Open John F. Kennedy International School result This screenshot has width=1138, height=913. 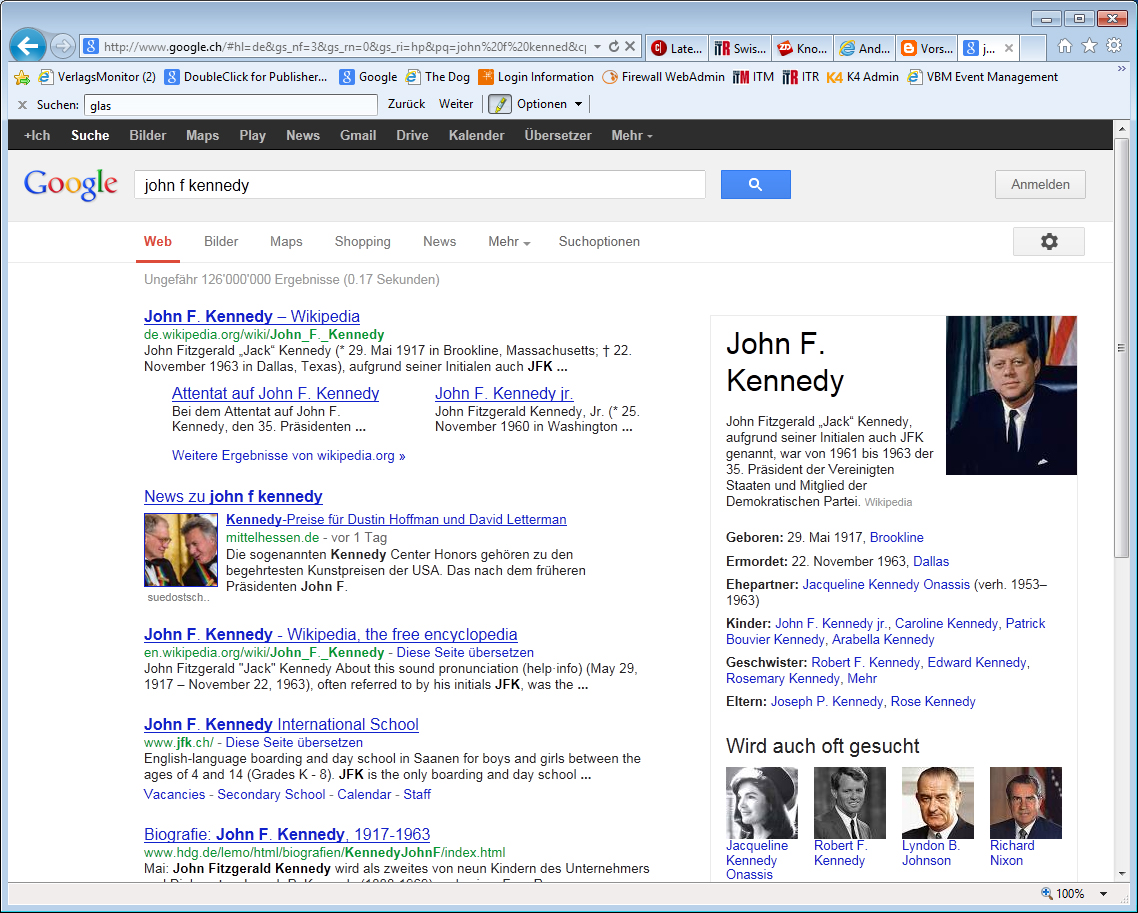coord(281,724)
